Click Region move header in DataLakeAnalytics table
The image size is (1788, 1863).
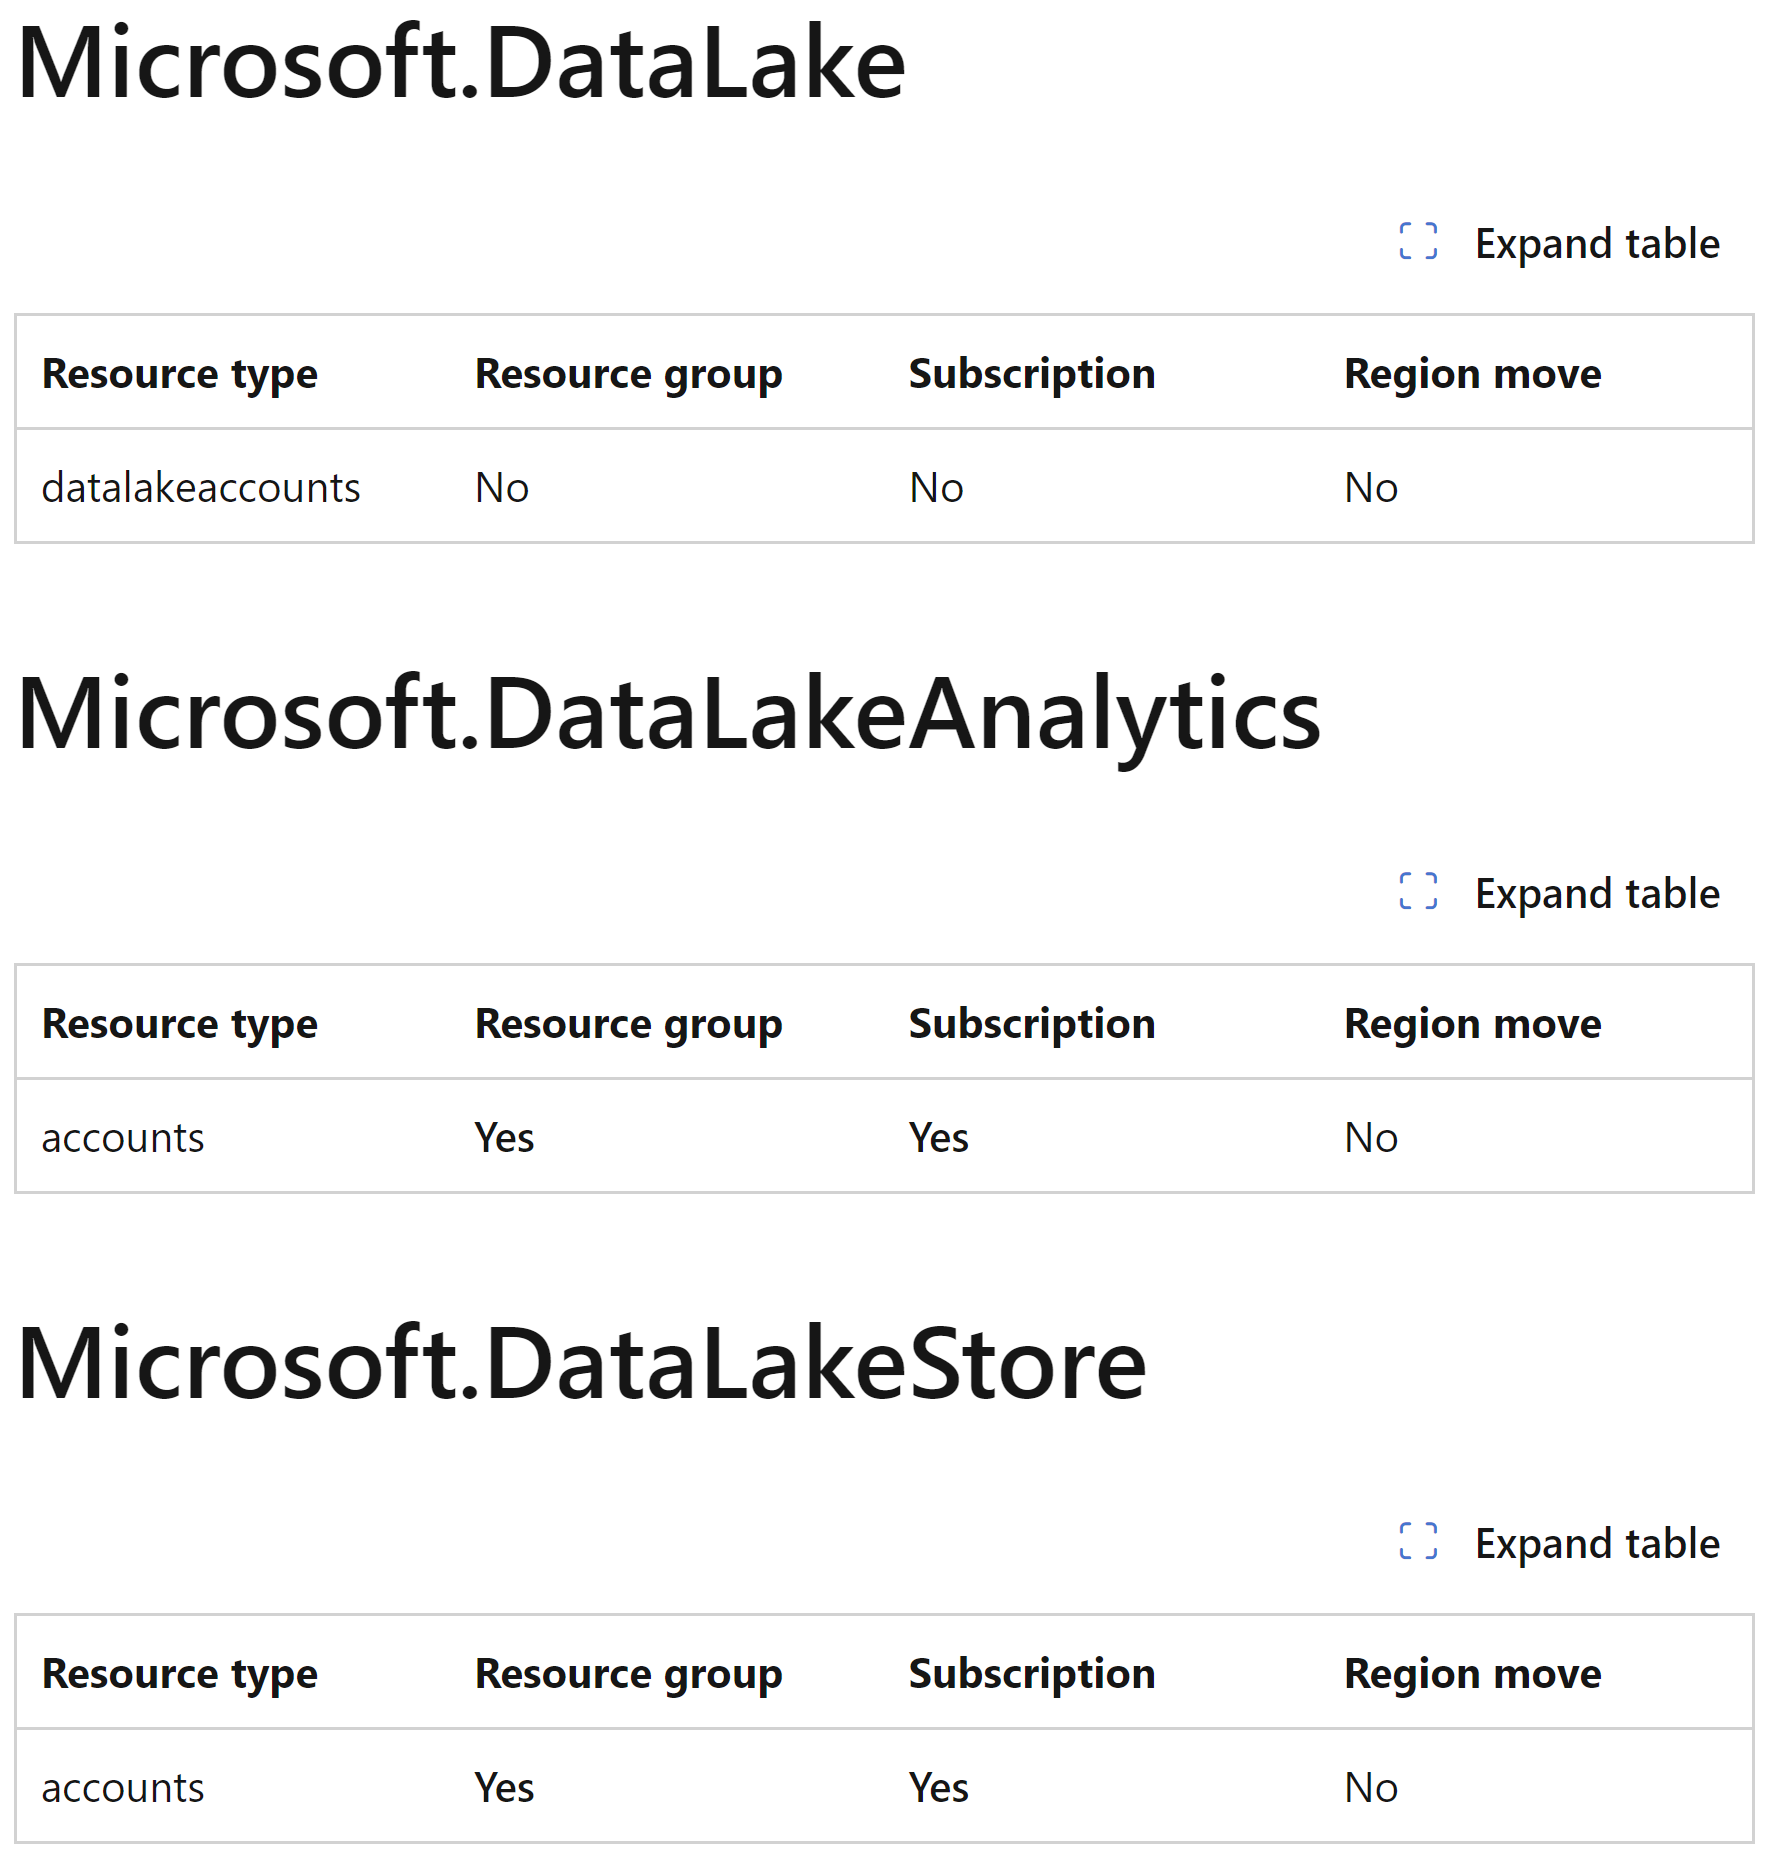1473,1025
